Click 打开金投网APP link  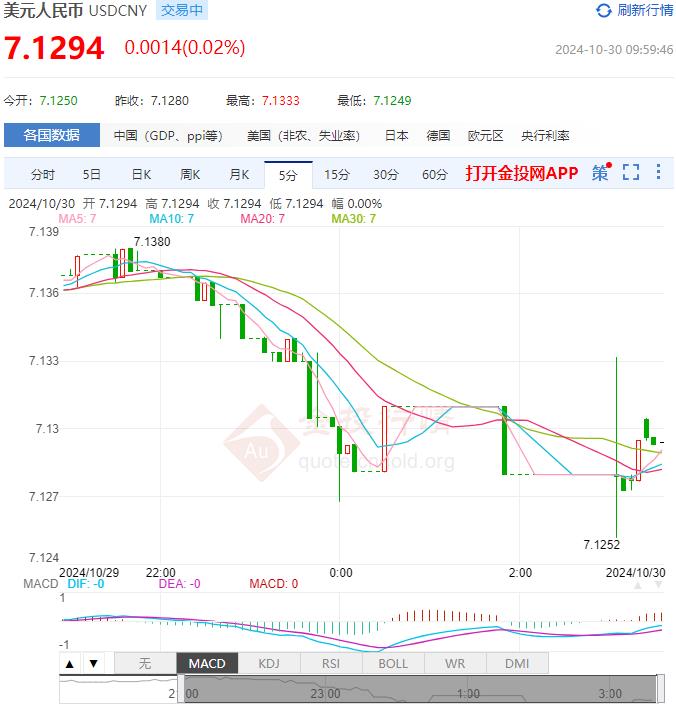[521, 173]
